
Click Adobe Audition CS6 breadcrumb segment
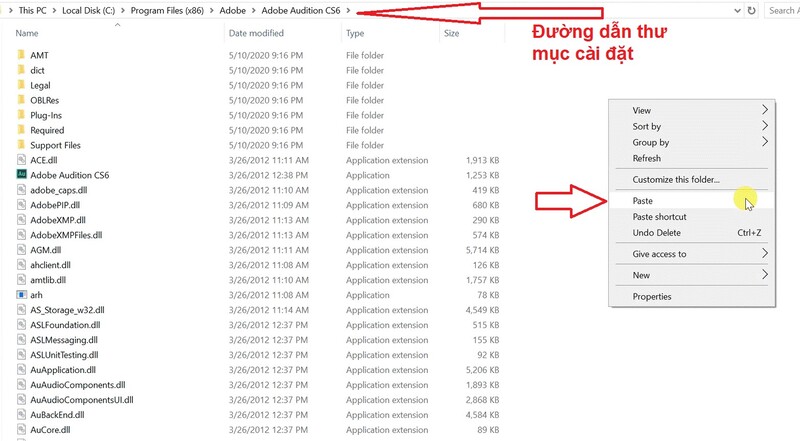click(x=301, y=10)
